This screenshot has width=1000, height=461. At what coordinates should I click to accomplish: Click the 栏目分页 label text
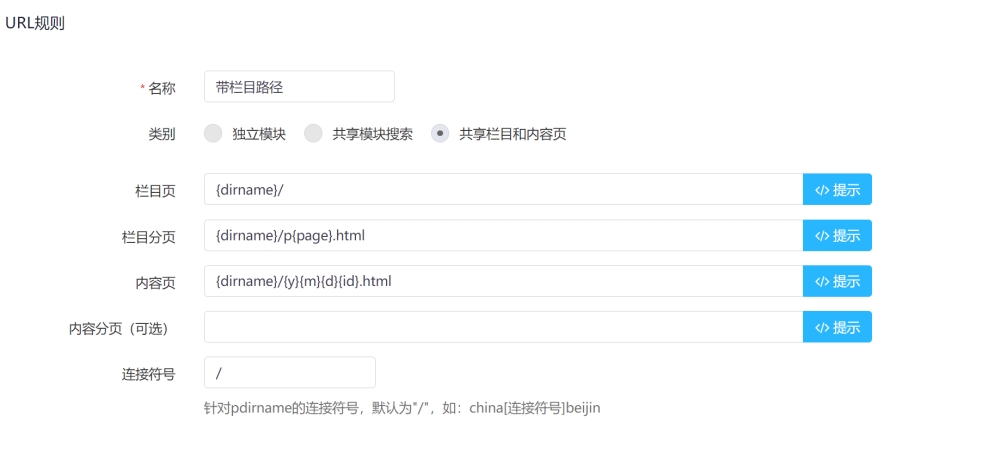pos(148,237)
